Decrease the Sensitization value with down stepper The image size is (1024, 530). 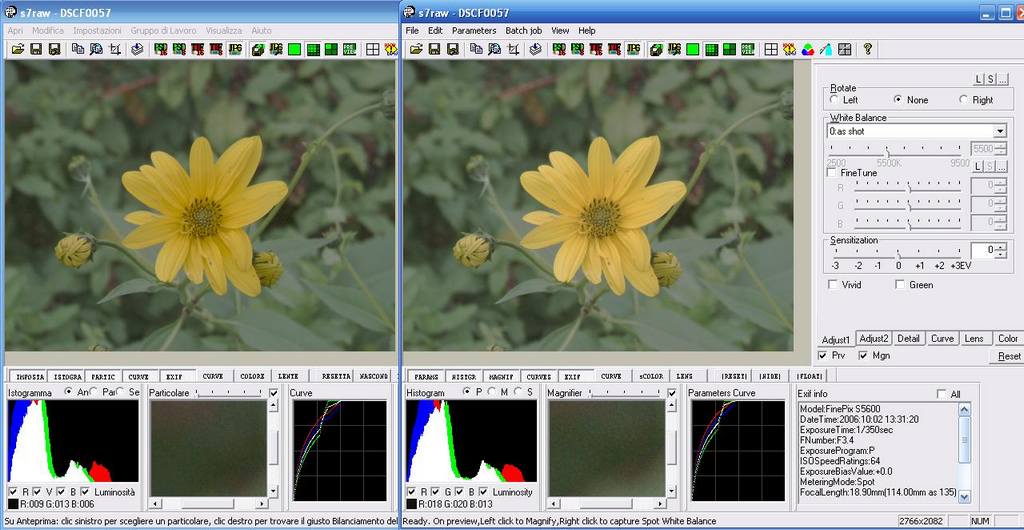coord(1000,254)
